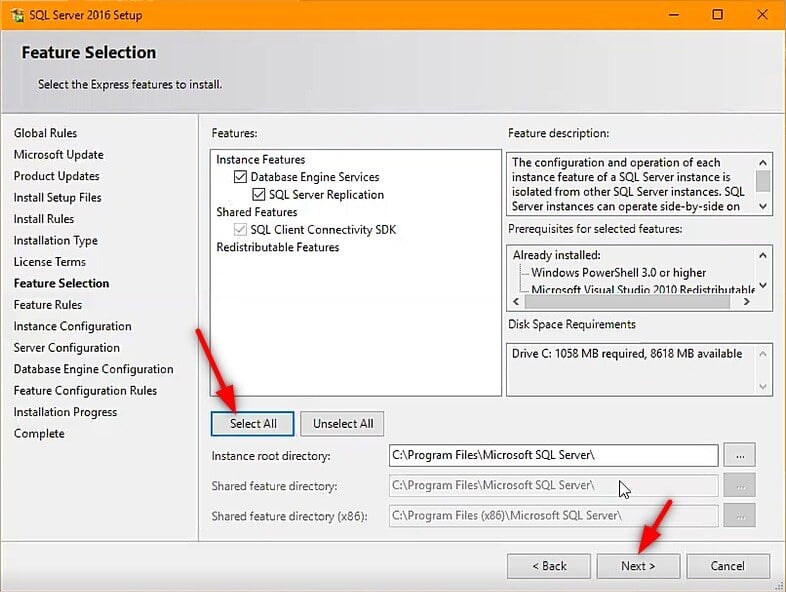This screenshot has width=786, height=592.
Task: Close the SQL Server Setup window
Action: [762, 15]
